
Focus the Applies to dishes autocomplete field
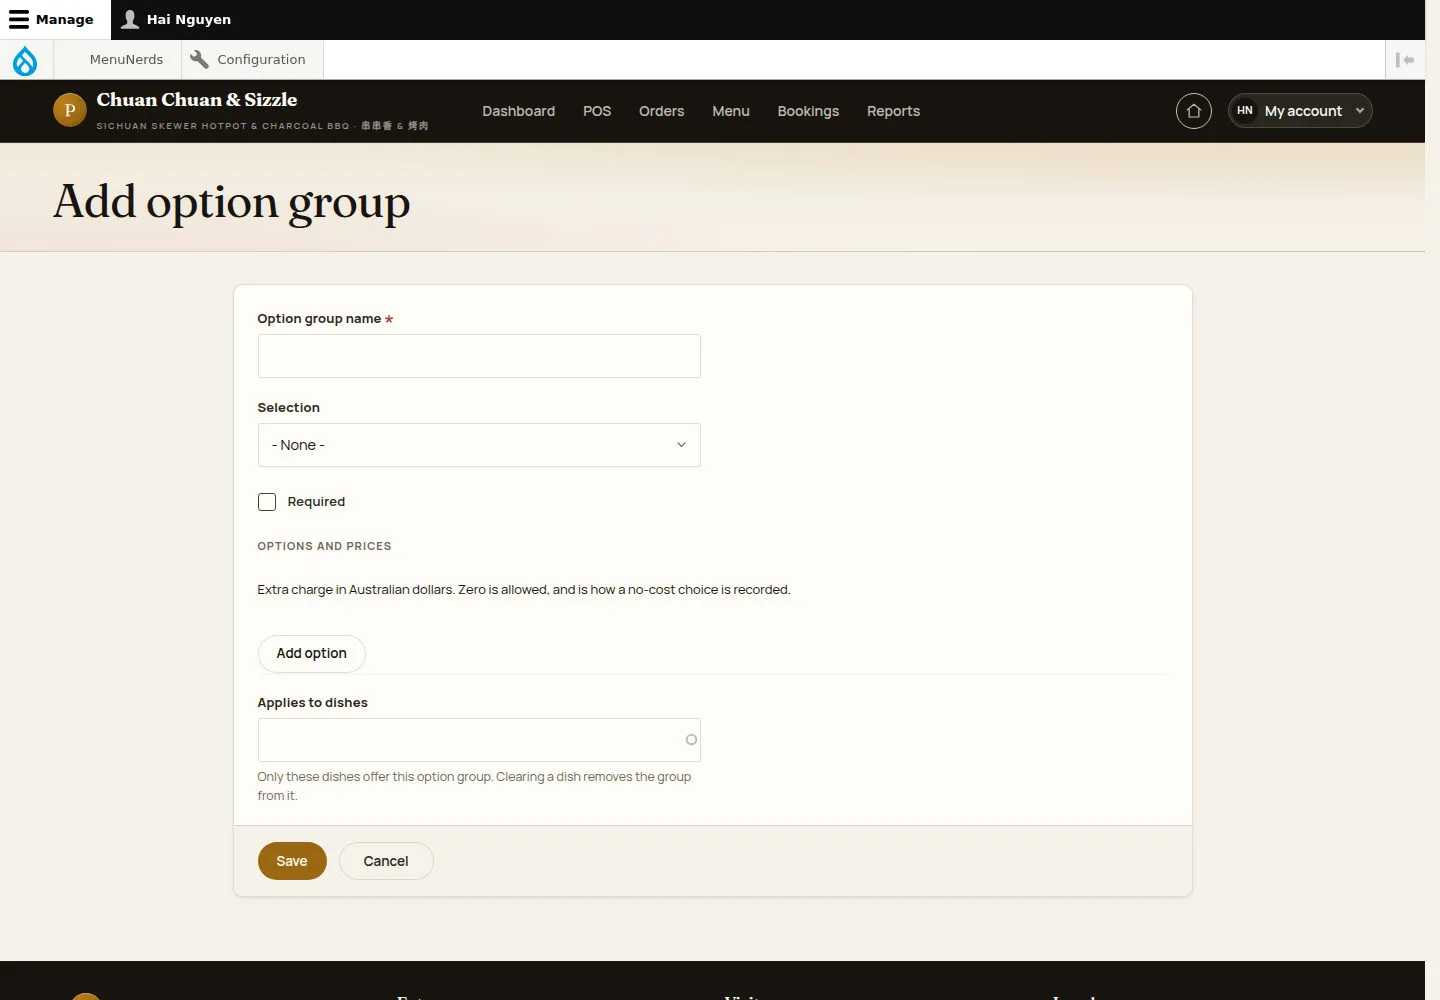point(479,740)
